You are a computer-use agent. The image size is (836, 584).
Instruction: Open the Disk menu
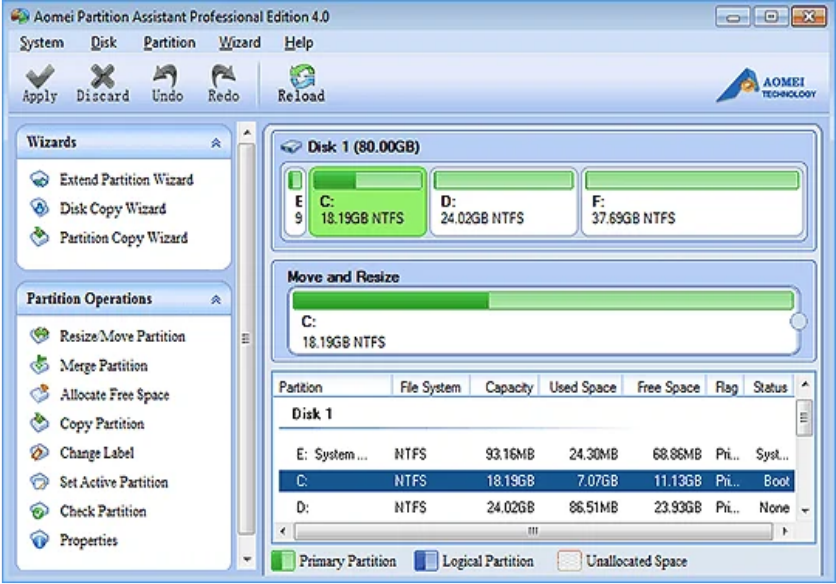[x=103, y=43]
